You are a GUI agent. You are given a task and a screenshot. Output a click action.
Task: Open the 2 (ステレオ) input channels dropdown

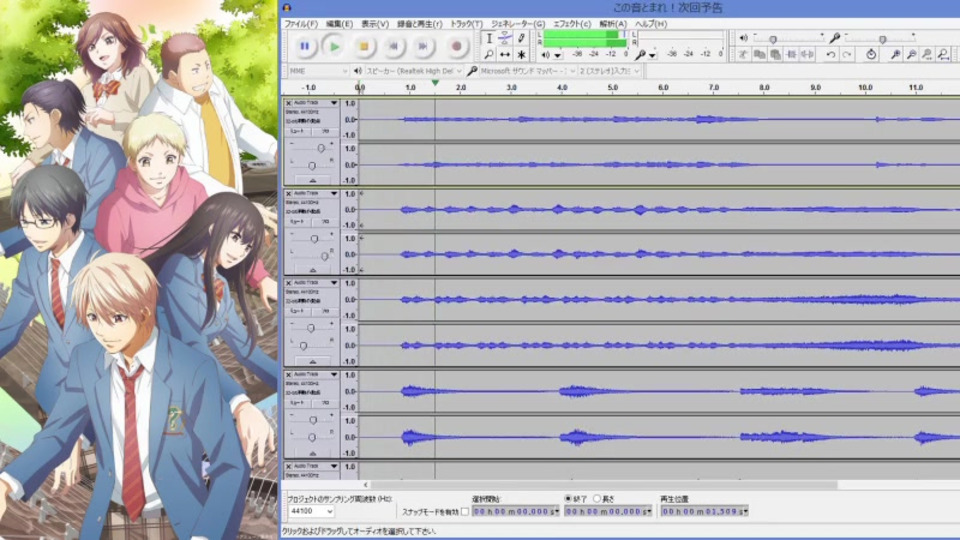(610, 71)
